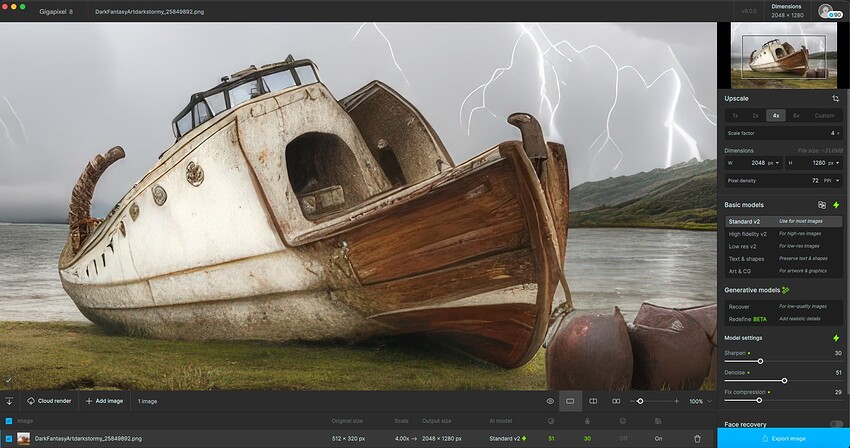This screenshot has height=448, width=850.
Task: Switch to single view mode
Action: coord(570,401)
